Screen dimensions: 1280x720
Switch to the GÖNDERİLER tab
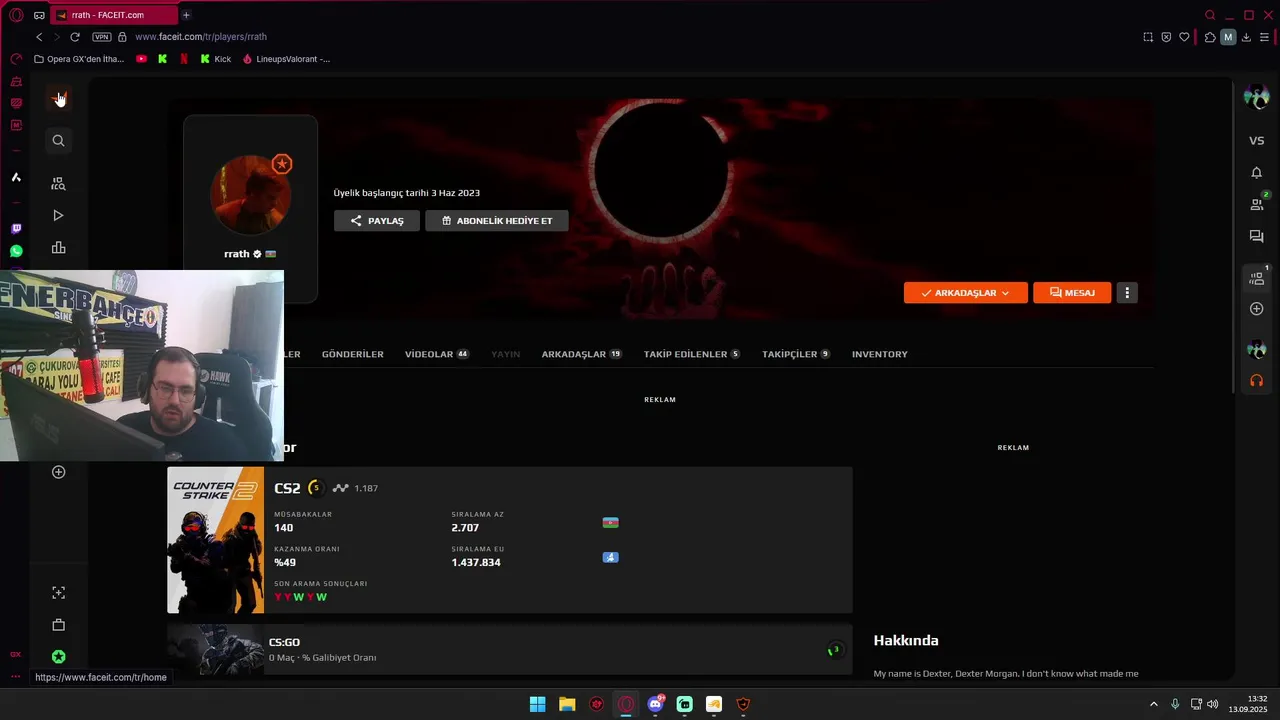pyautogui.click(x=352, y=354)
